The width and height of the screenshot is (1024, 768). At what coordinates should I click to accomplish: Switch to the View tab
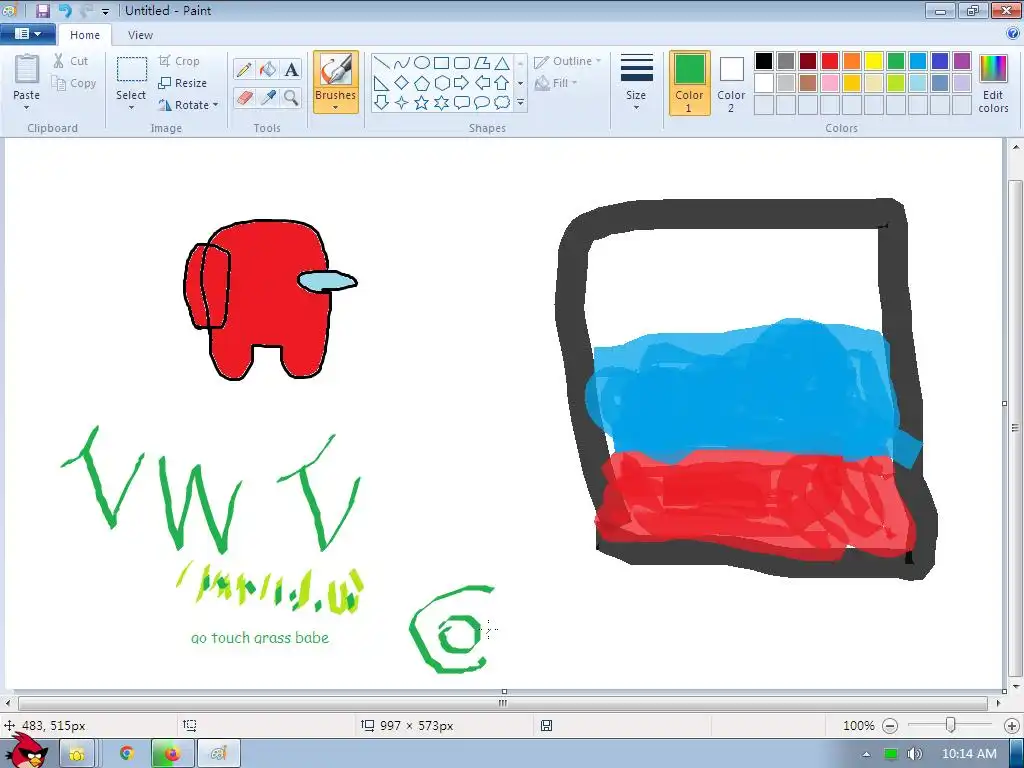(x=140, y=35)
